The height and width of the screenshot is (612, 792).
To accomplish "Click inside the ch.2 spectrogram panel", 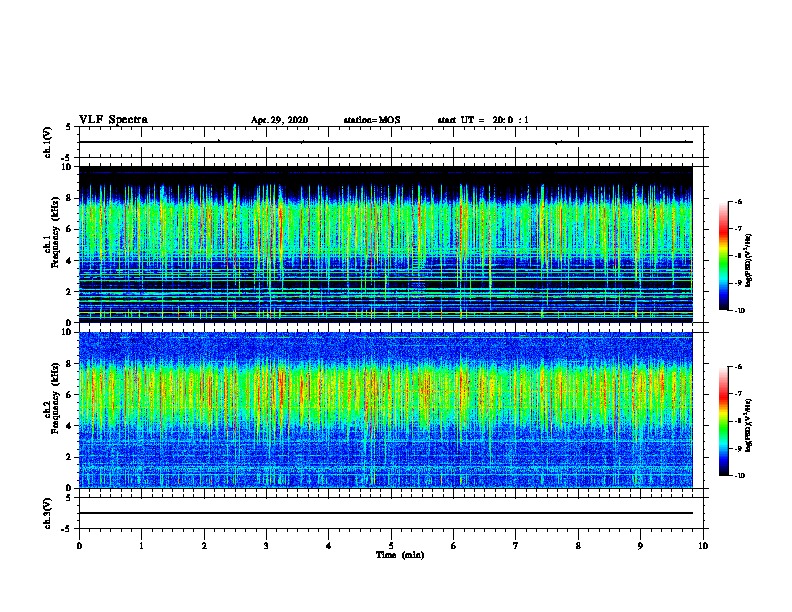I will [x=385, y=410].
